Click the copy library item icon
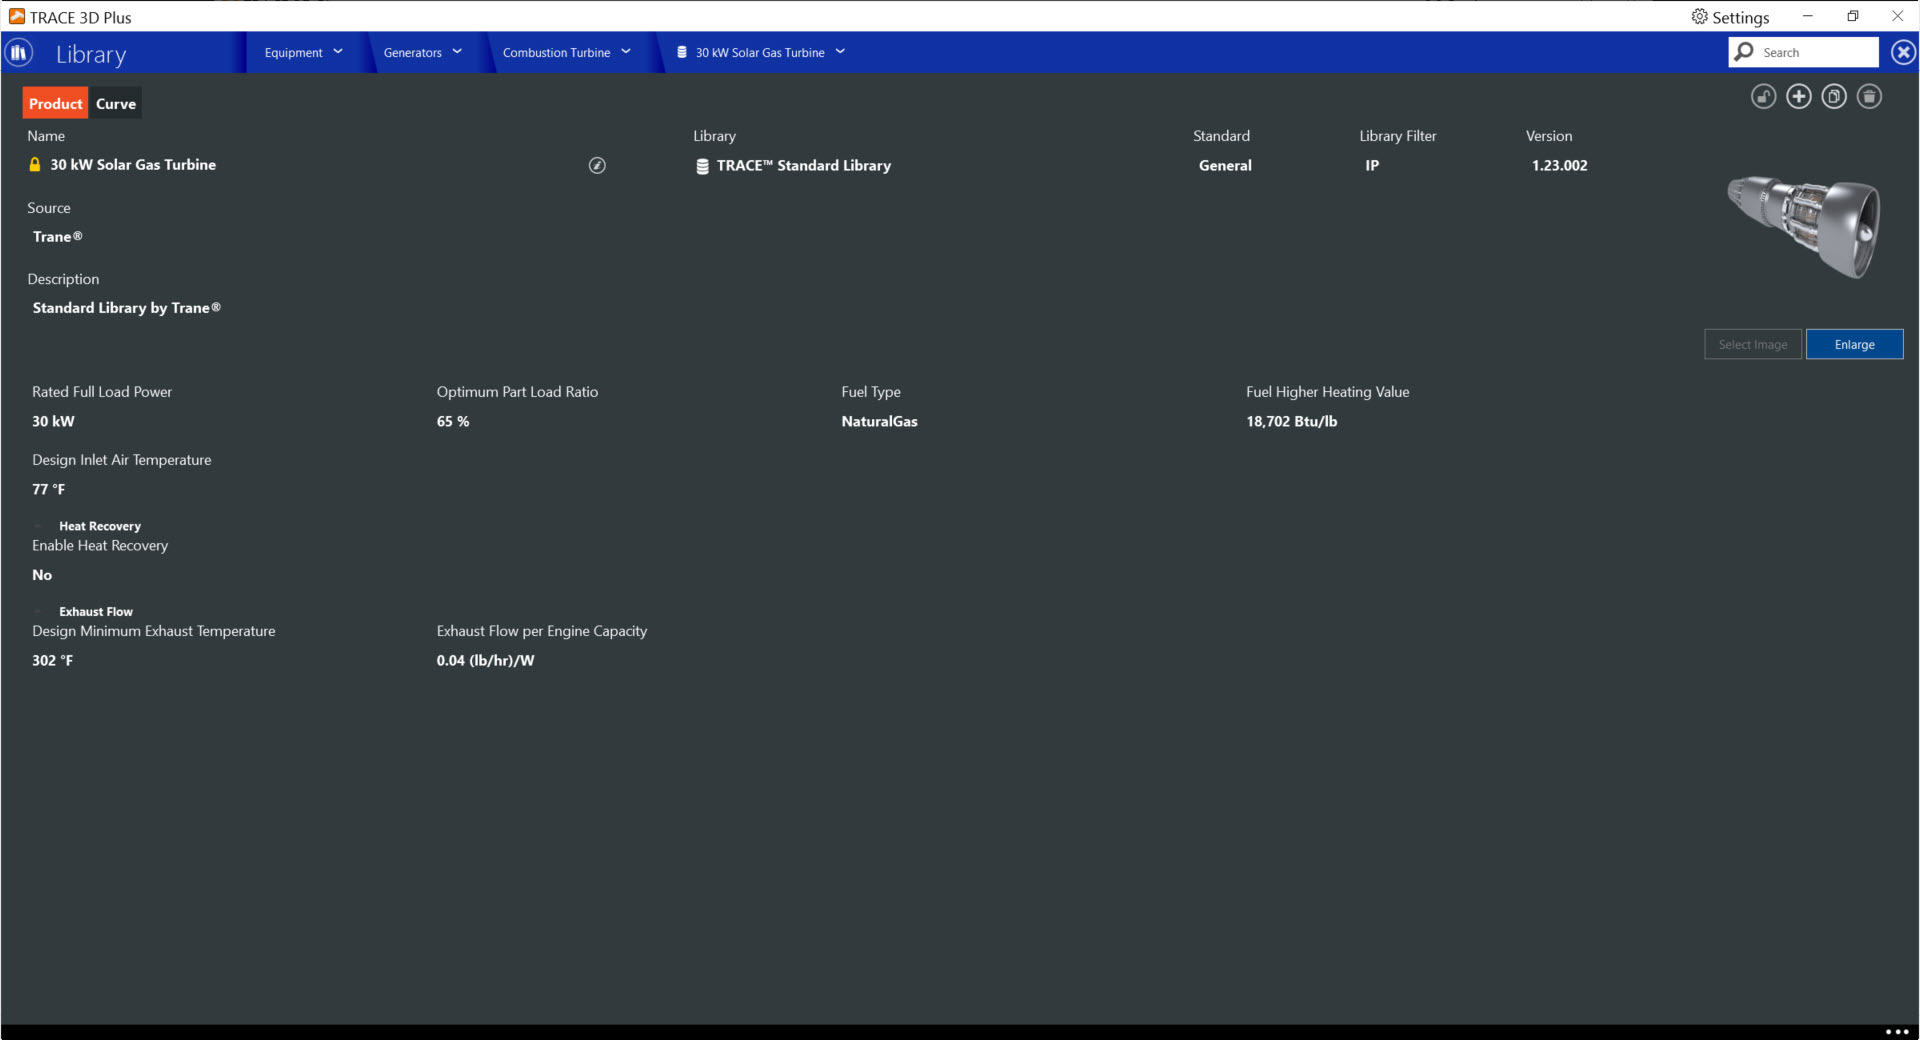The width and height of the screenshot is (1920, 1040). pyautogui.click(x=1834, y=97)
